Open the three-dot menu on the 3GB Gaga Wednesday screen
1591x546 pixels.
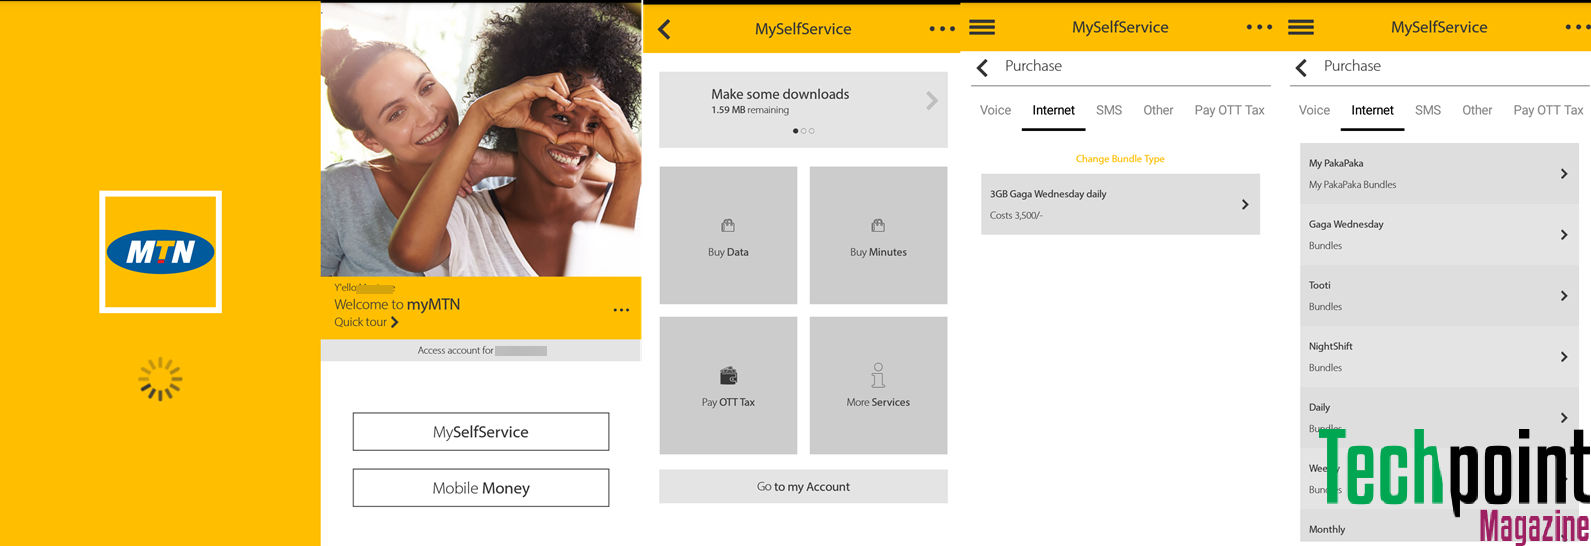(1259, 27)
